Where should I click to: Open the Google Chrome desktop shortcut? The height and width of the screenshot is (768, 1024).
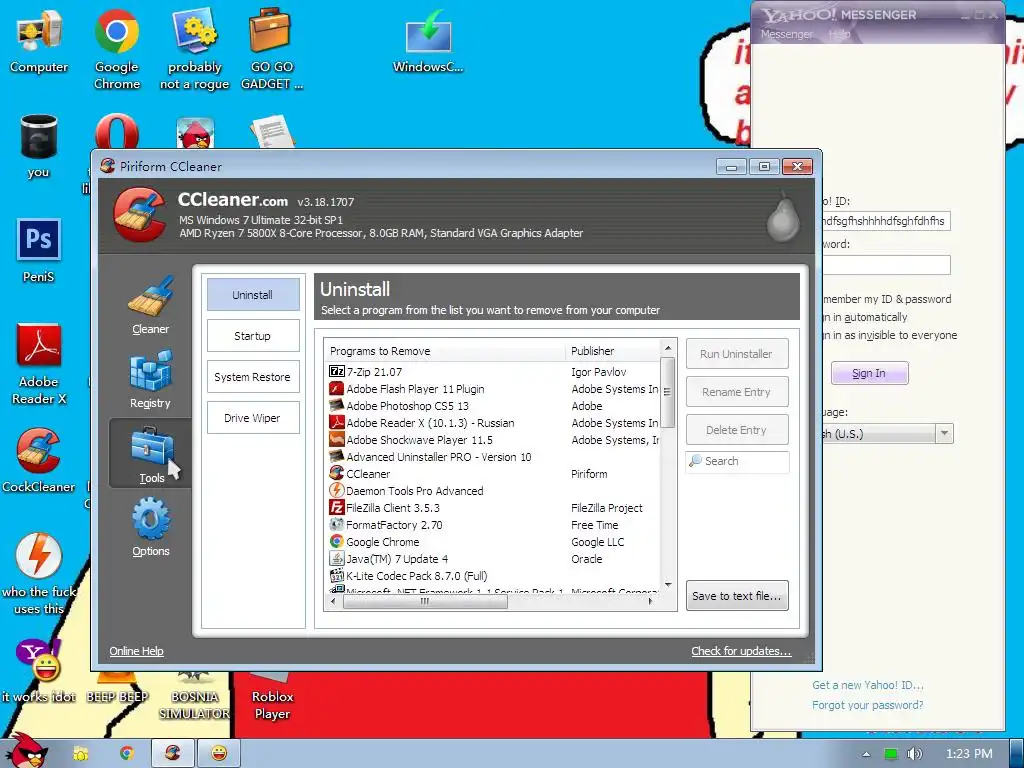click(117, 50)
